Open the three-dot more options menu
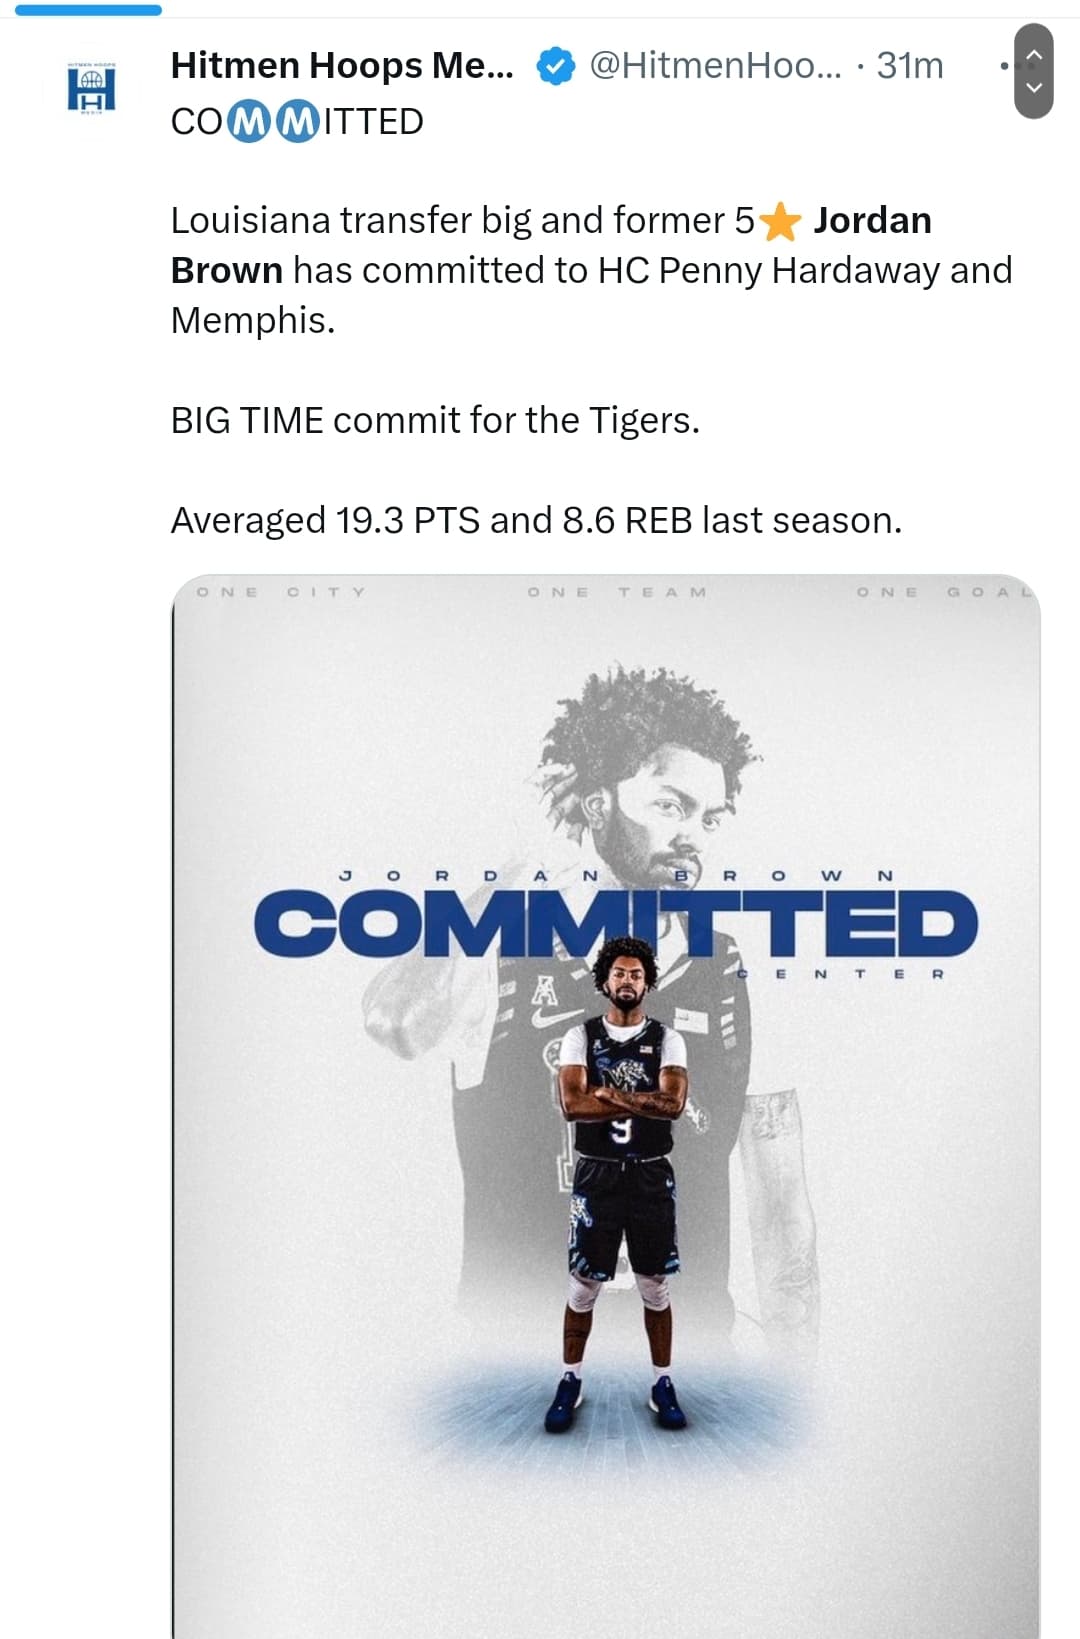The height and width of the screenshot is (1639, 1080). [x=1006, y=66]
